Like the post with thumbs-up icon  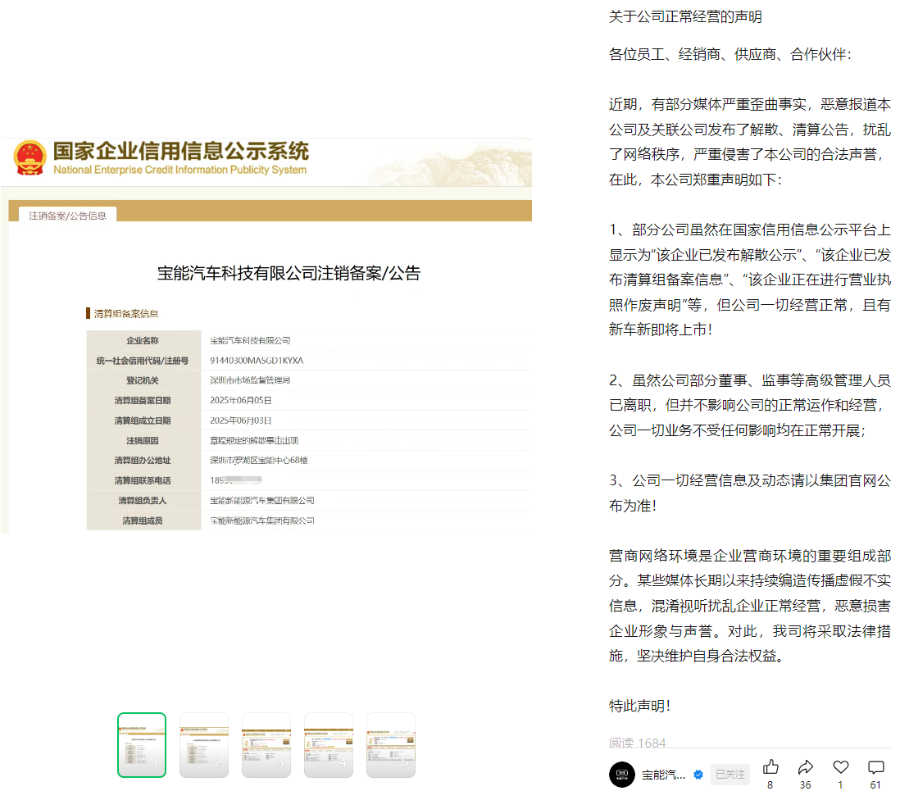tap(770, 767)
